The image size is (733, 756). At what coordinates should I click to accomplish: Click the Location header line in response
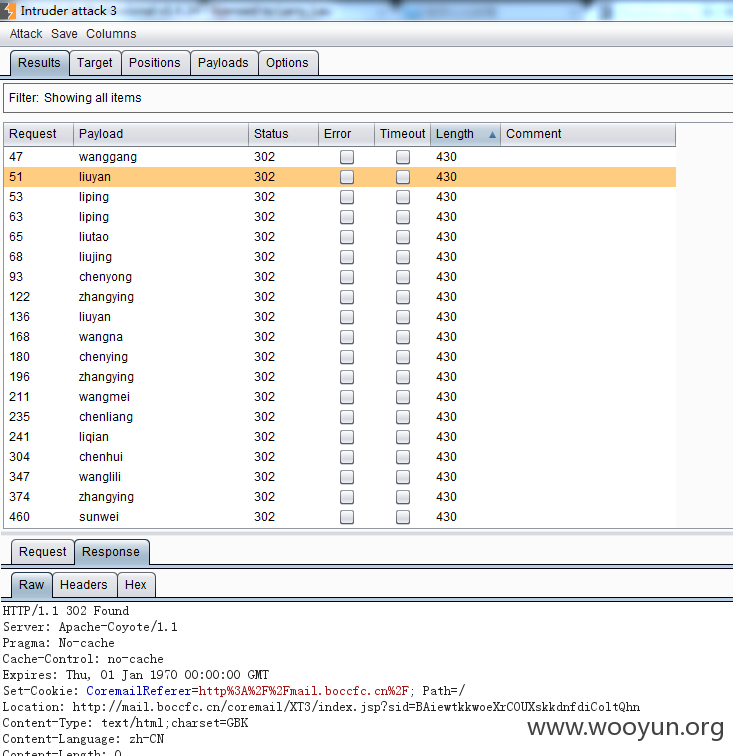click(321, 707)
